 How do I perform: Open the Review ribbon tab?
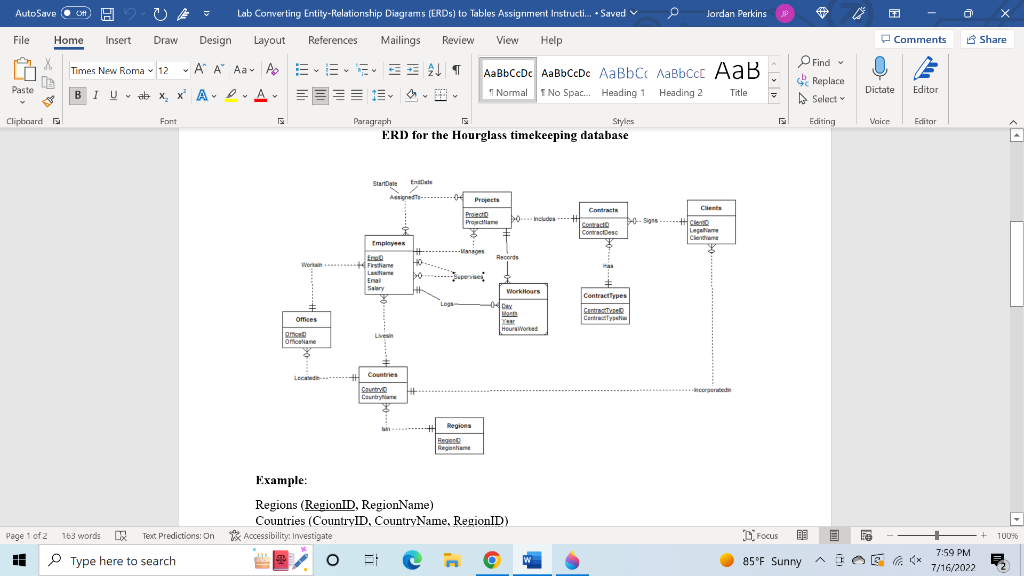point(458,40)
